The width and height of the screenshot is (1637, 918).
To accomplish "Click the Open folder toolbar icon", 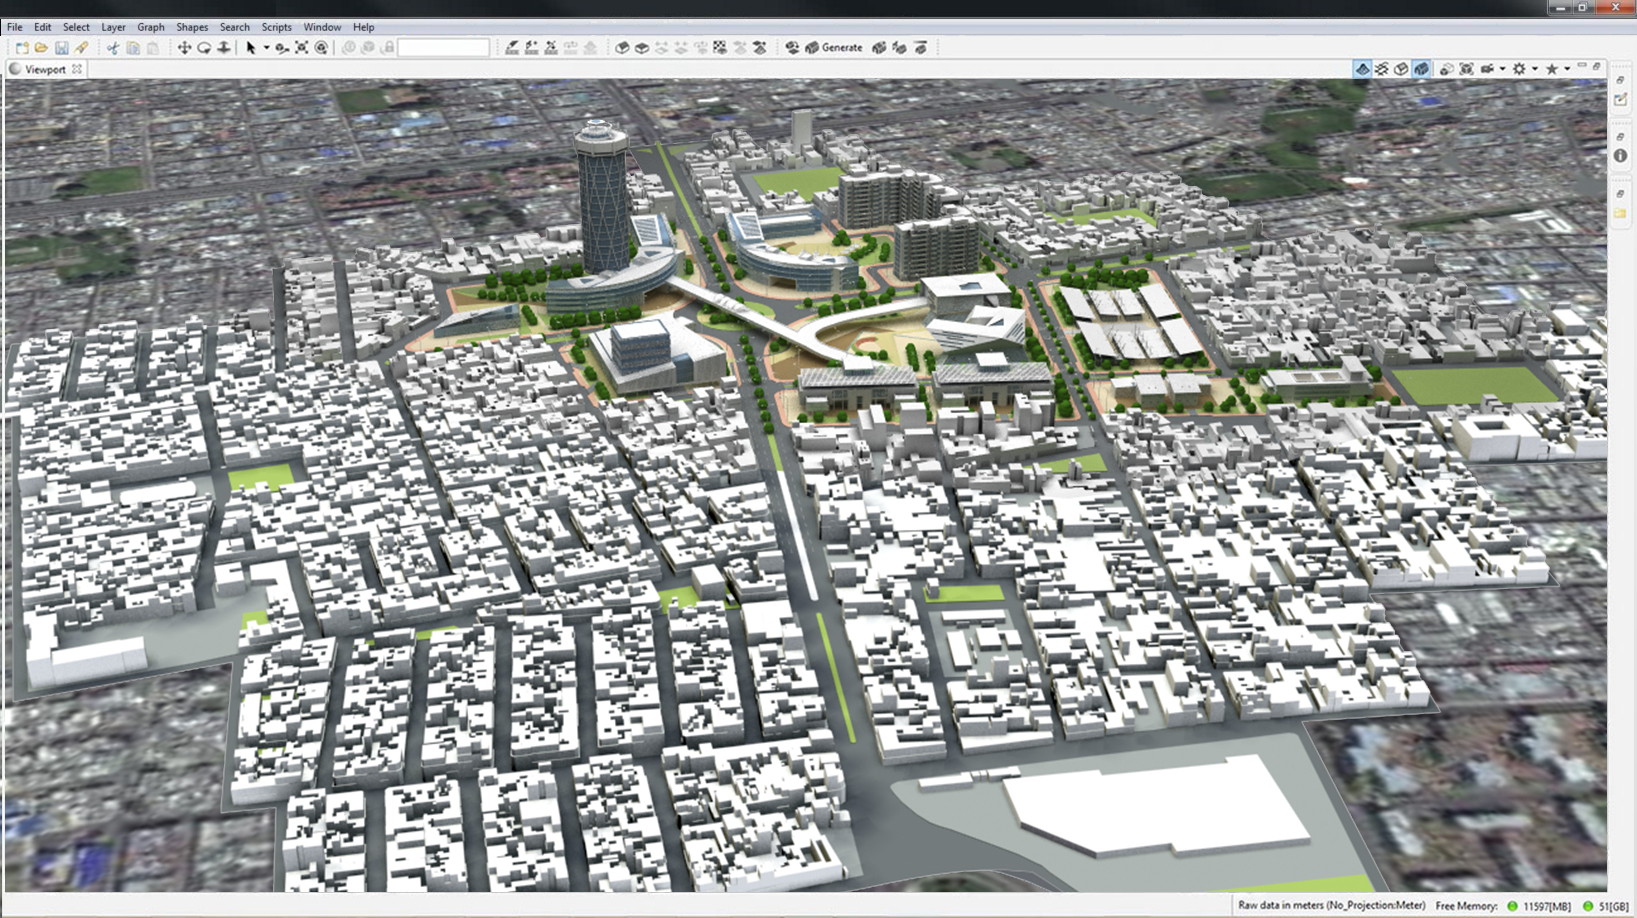I will tap(41, 48).
